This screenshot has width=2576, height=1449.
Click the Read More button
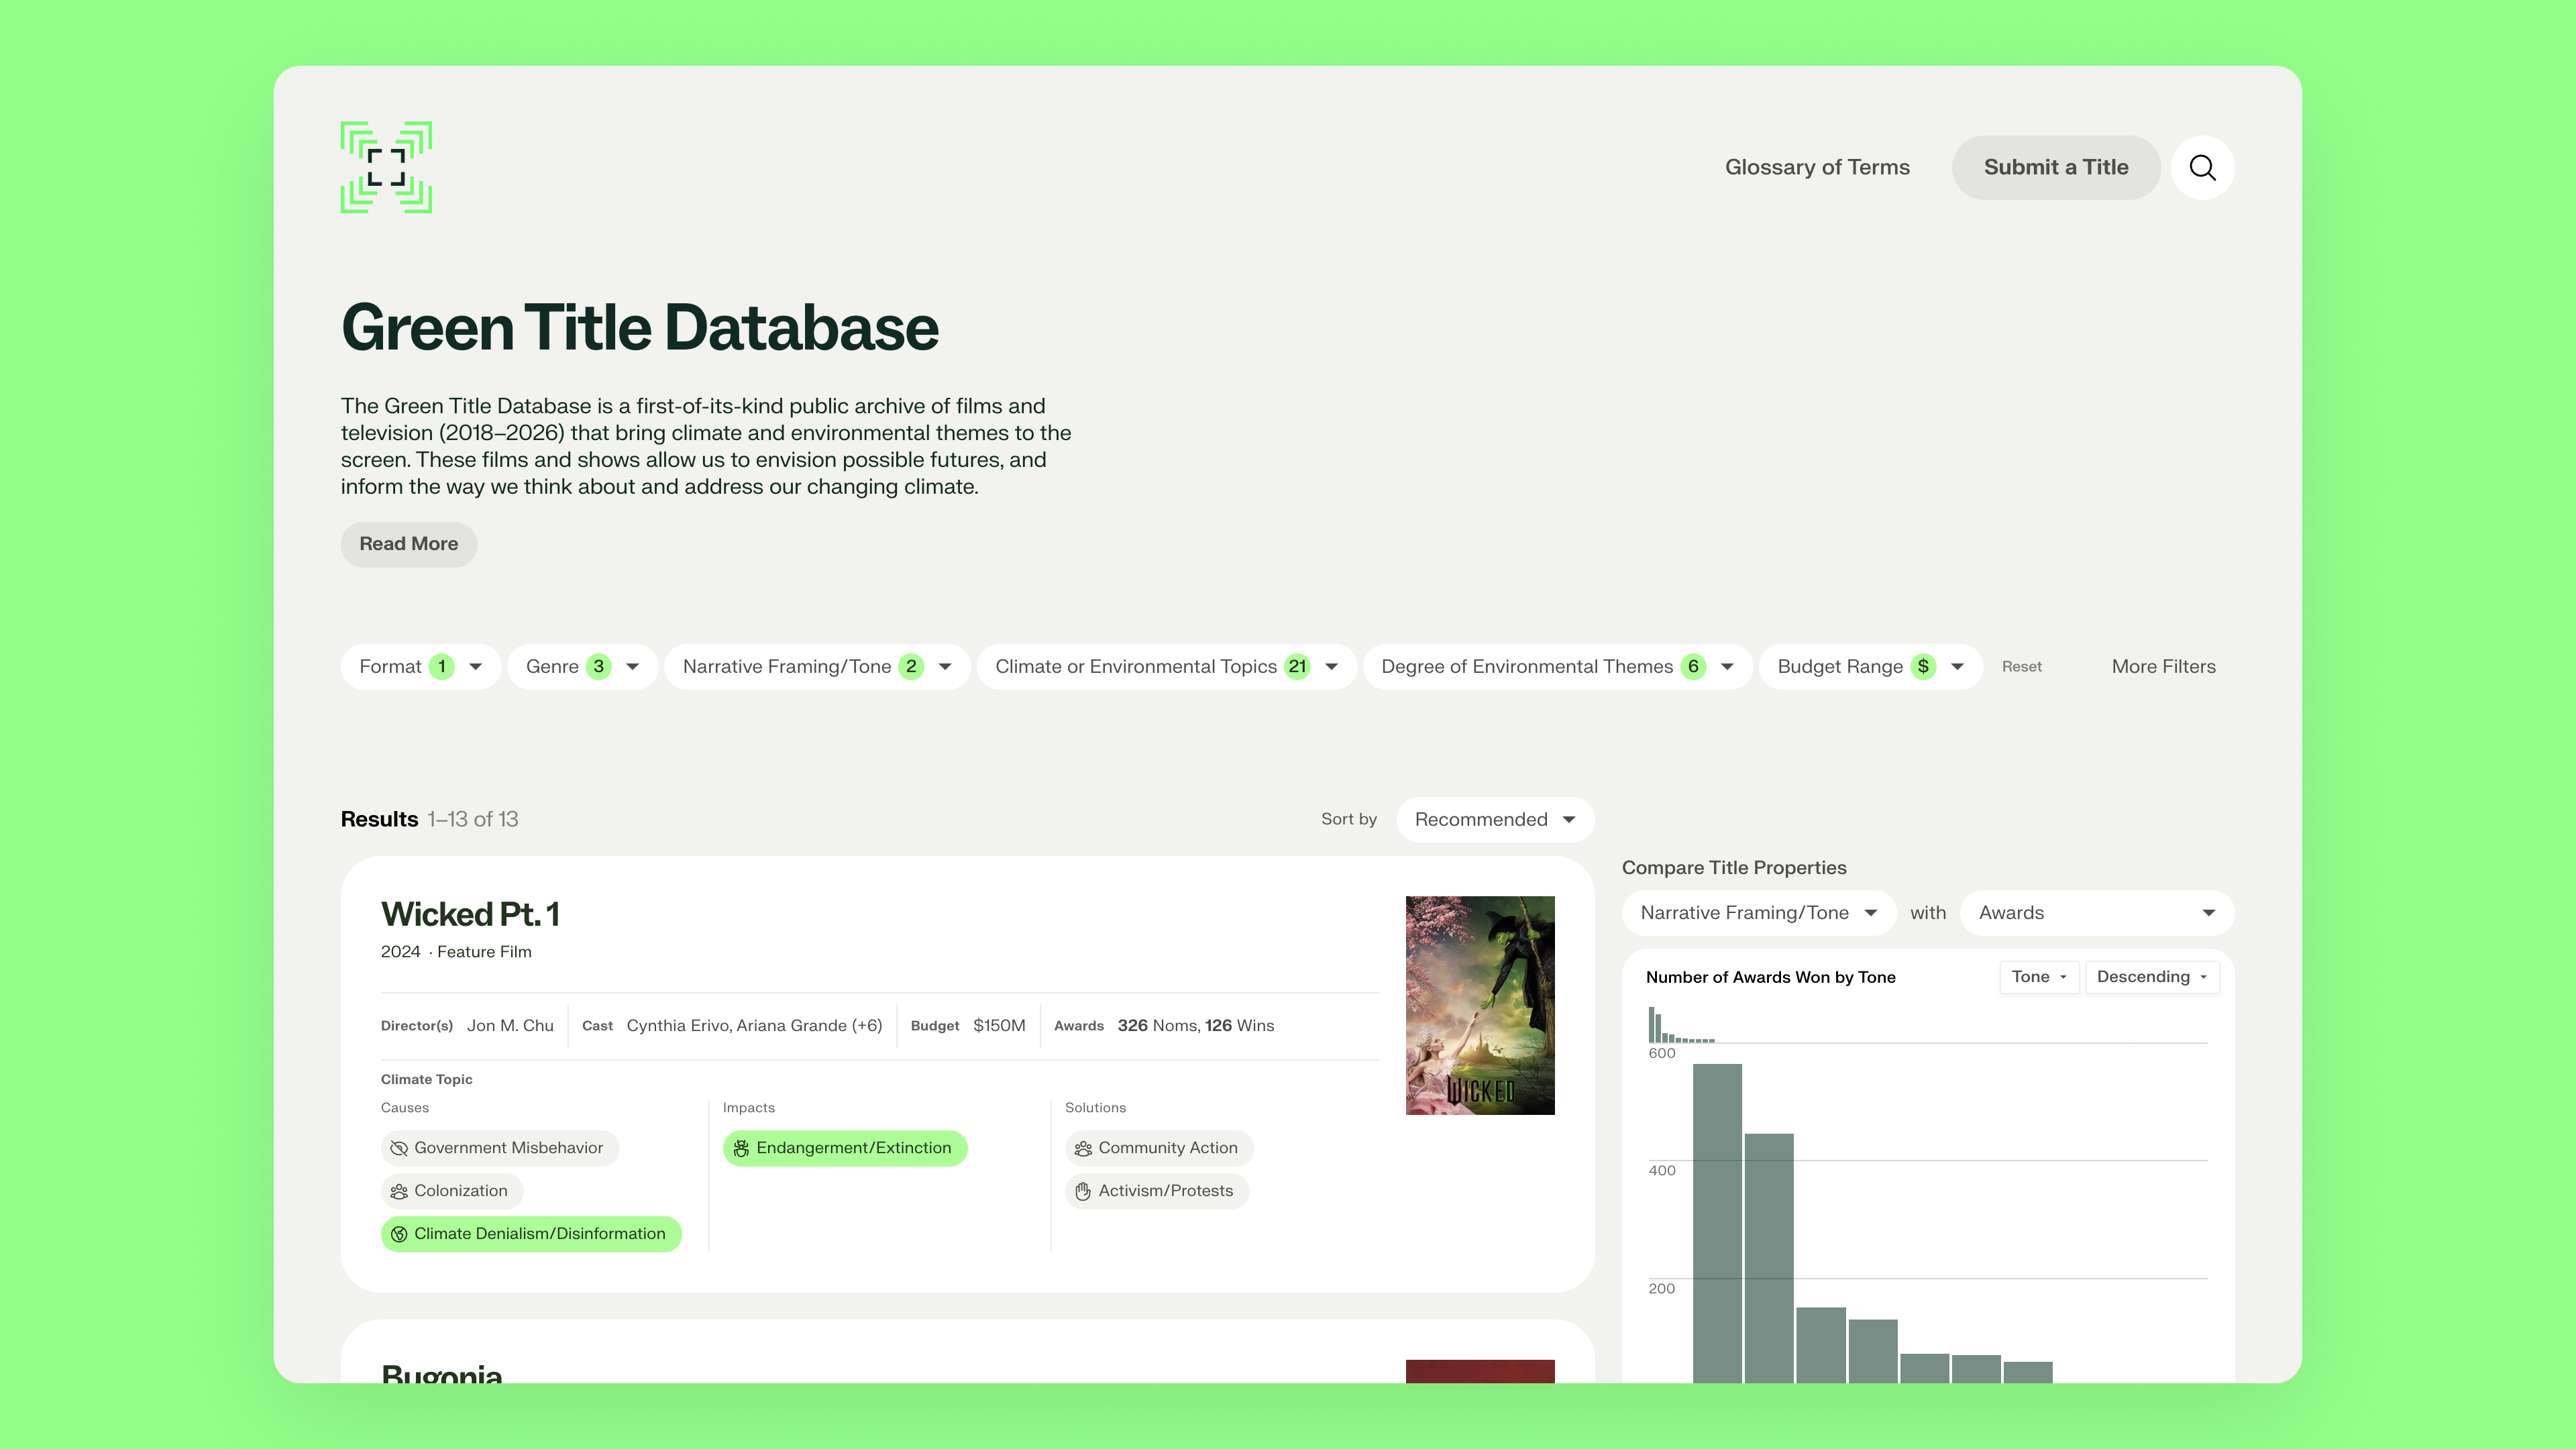click(409, 544)
